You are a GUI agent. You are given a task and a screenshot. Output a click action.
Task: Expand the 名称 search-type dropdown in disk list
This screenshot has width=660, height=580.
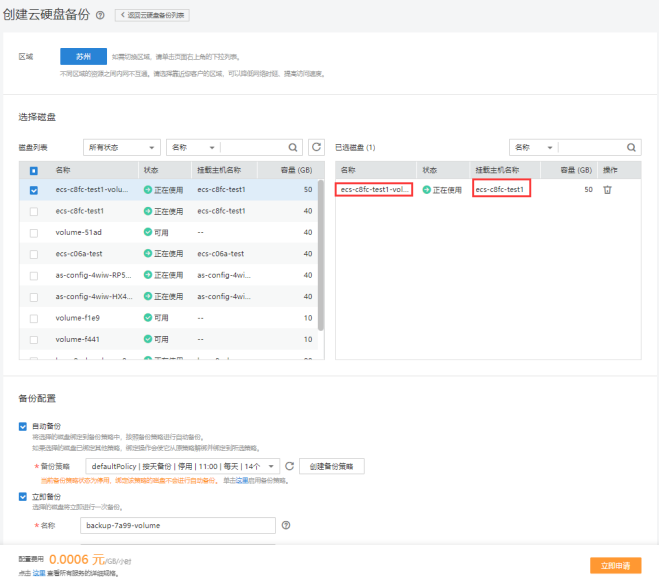(192, 147)
